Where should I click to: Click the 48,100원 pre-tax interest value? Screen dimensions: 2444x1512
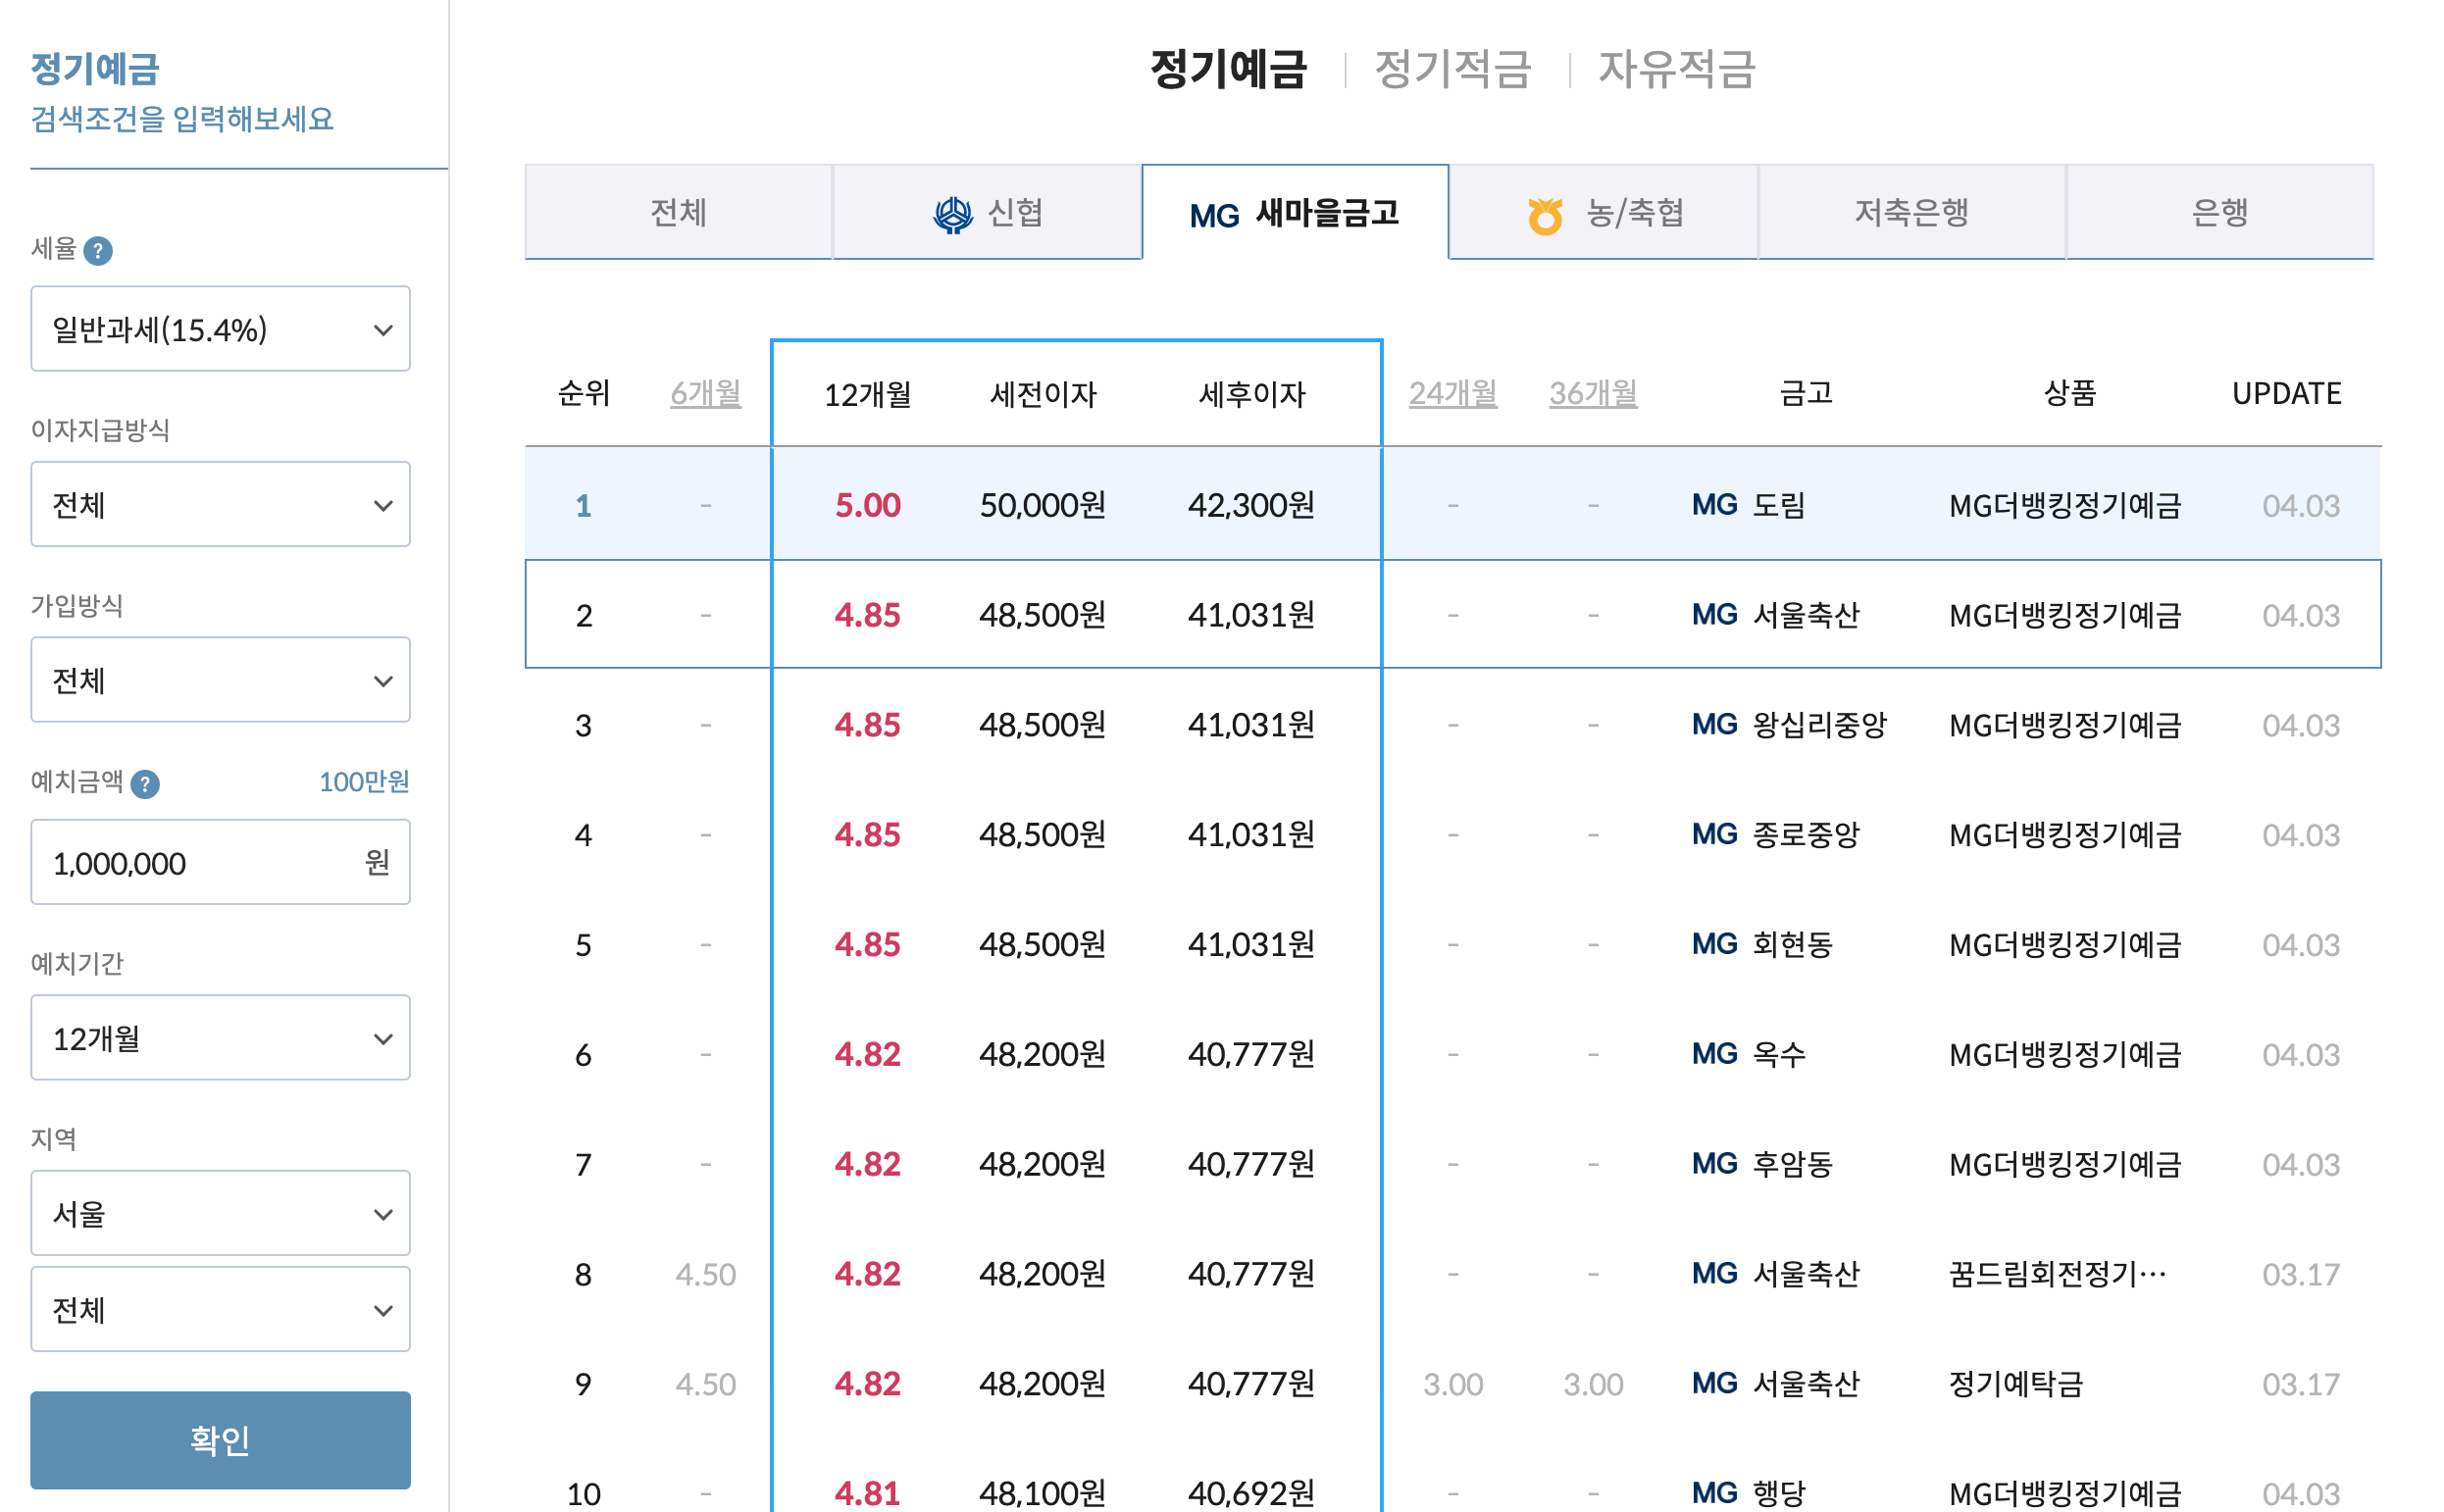1042,1494
